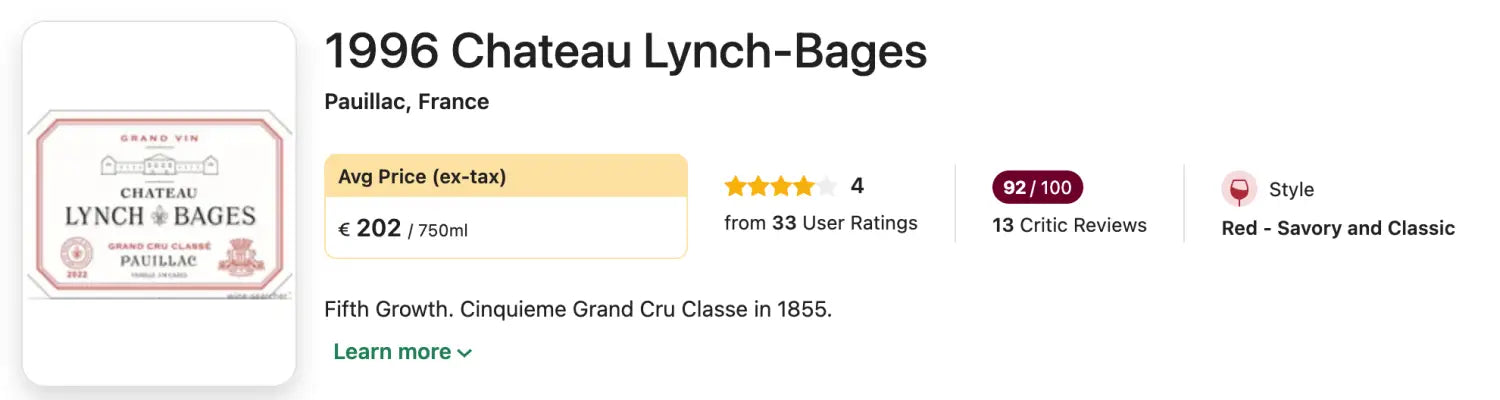1500x400 pixels.
Task: Click the average rating number 4
Action: (857, 186)
